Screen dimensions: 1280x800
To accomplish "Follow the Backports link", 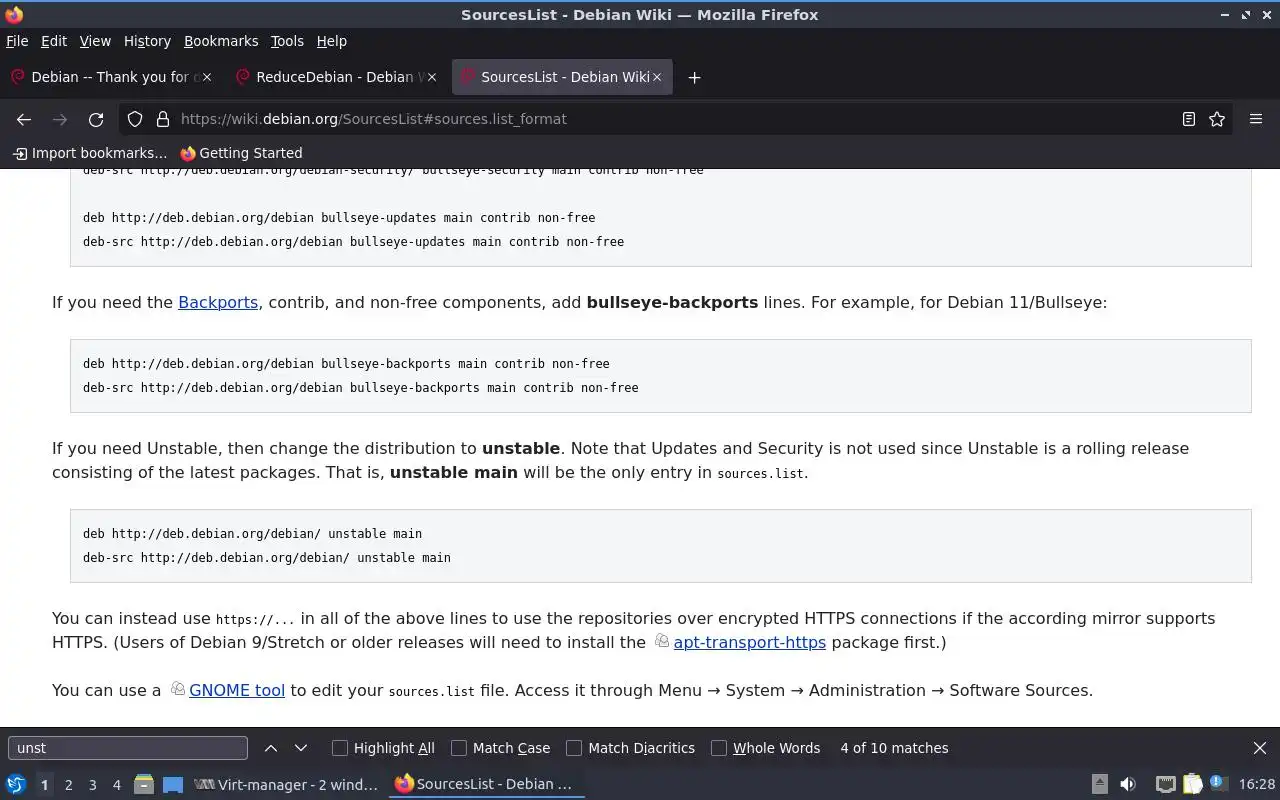I will [x=218, y=302].
